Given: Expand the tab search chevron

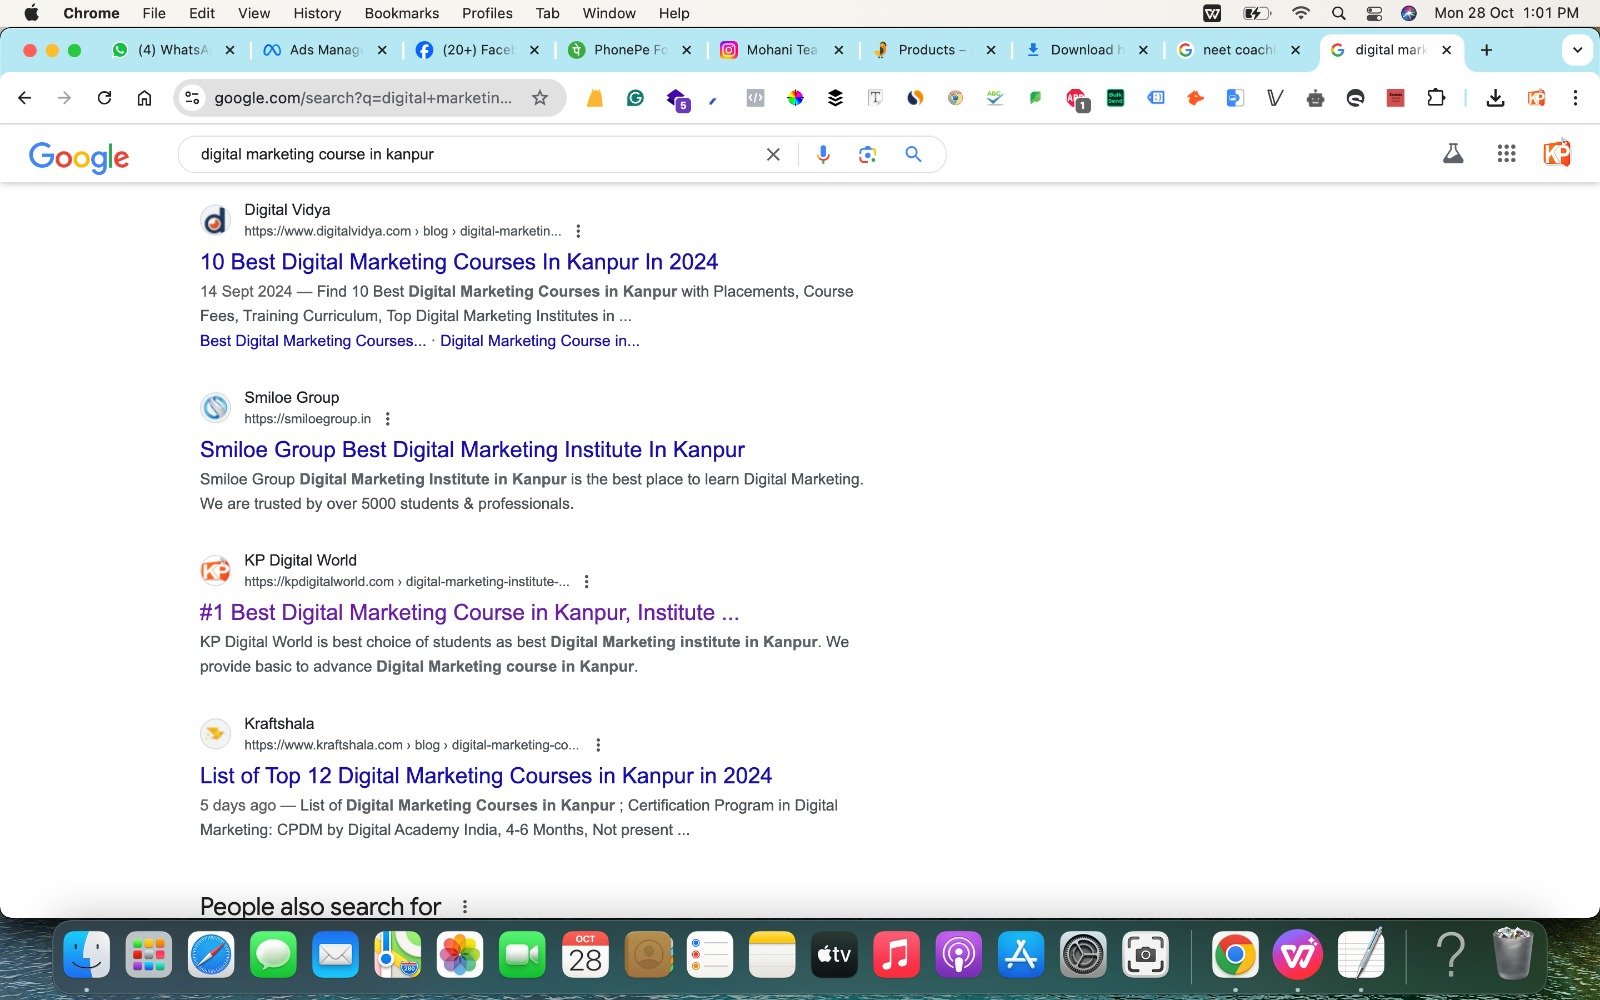Looking at the screenshot, I should (x=1577, y=50).
